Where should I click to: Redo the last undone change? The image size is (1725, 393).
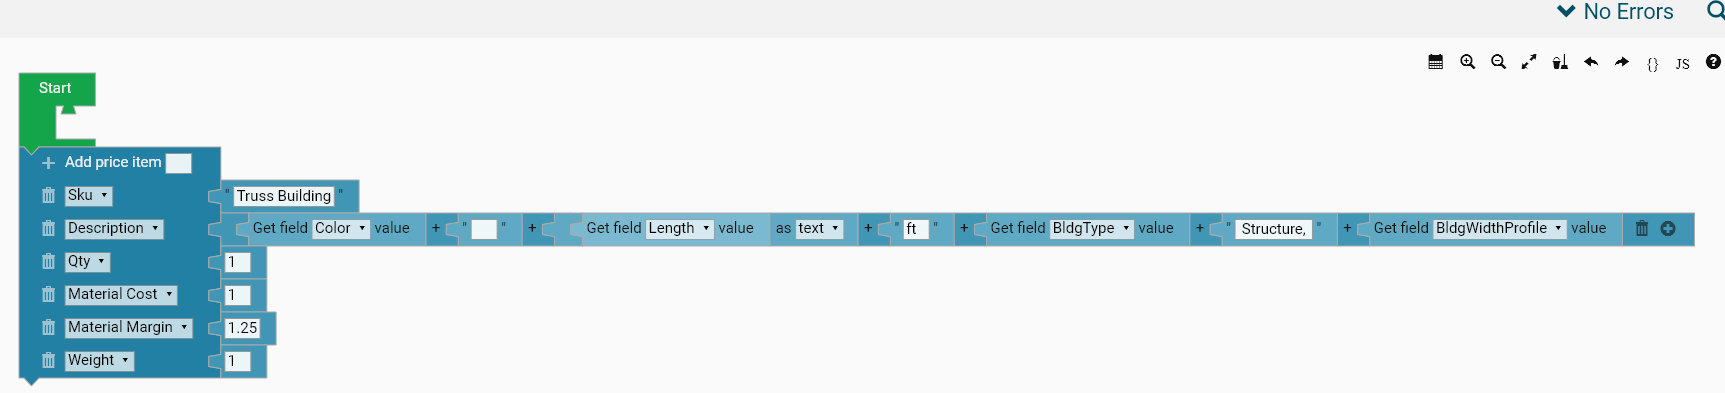pos(1622,62)
